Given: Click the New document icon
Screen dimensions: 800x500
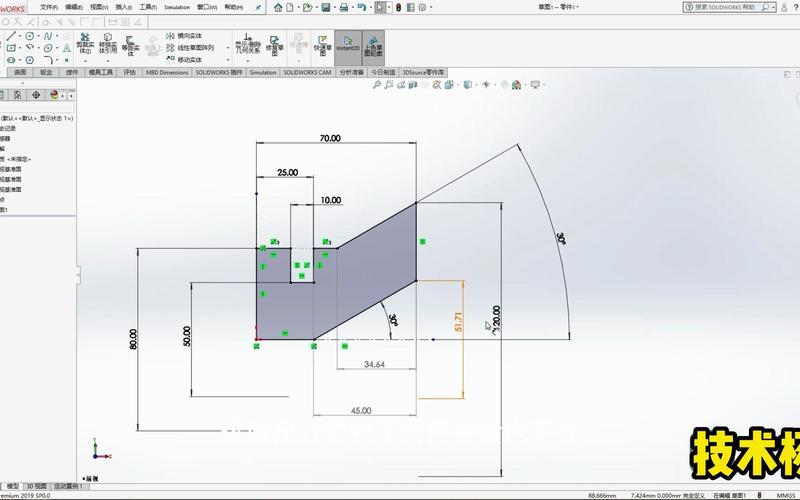Looking at the screenshot, I should click(289, 7).
